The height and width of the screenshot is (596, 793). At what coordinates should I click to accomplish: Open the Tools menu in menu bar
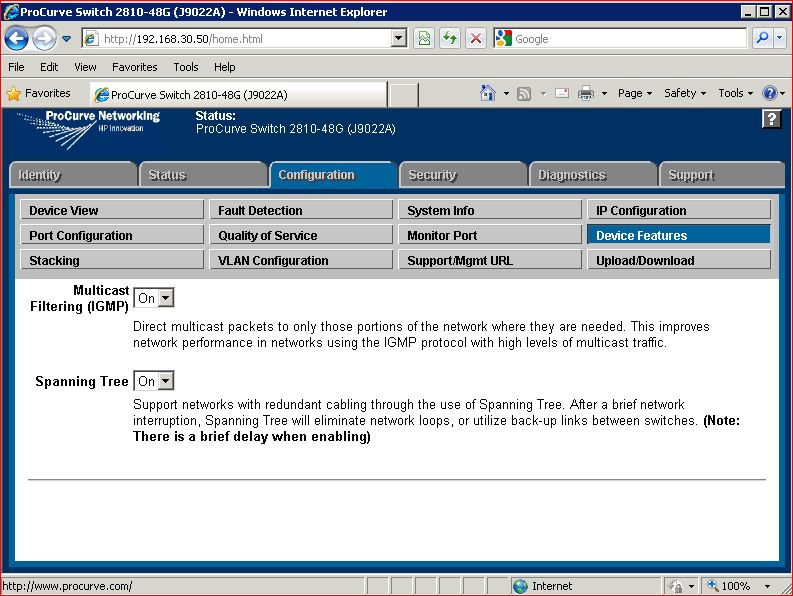tap(186, 67)
